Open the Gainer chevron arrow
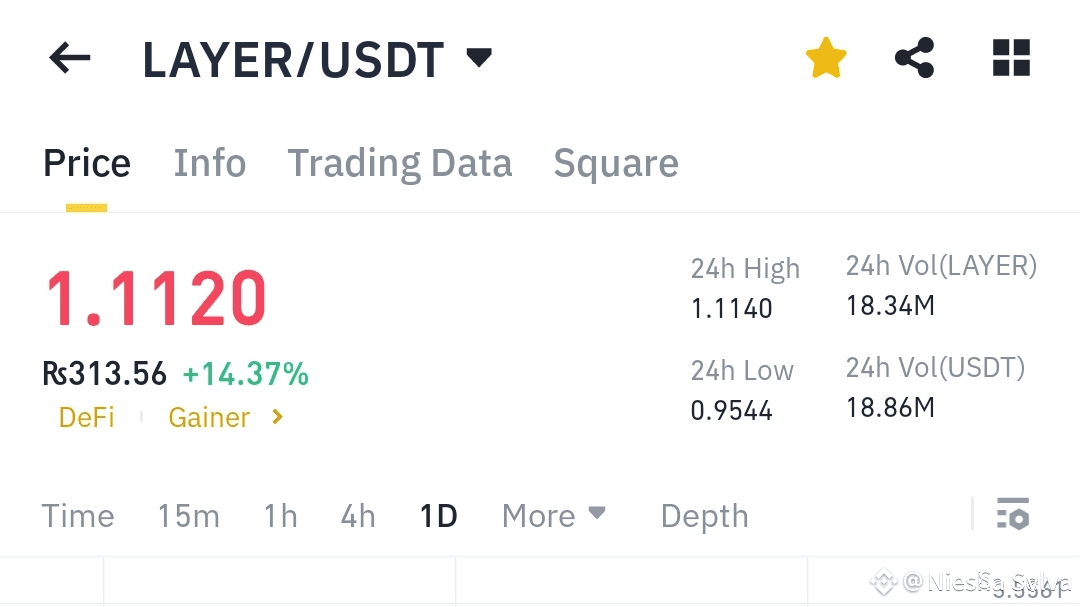The height and width of the screenshot is (607, 1080). 278,417
